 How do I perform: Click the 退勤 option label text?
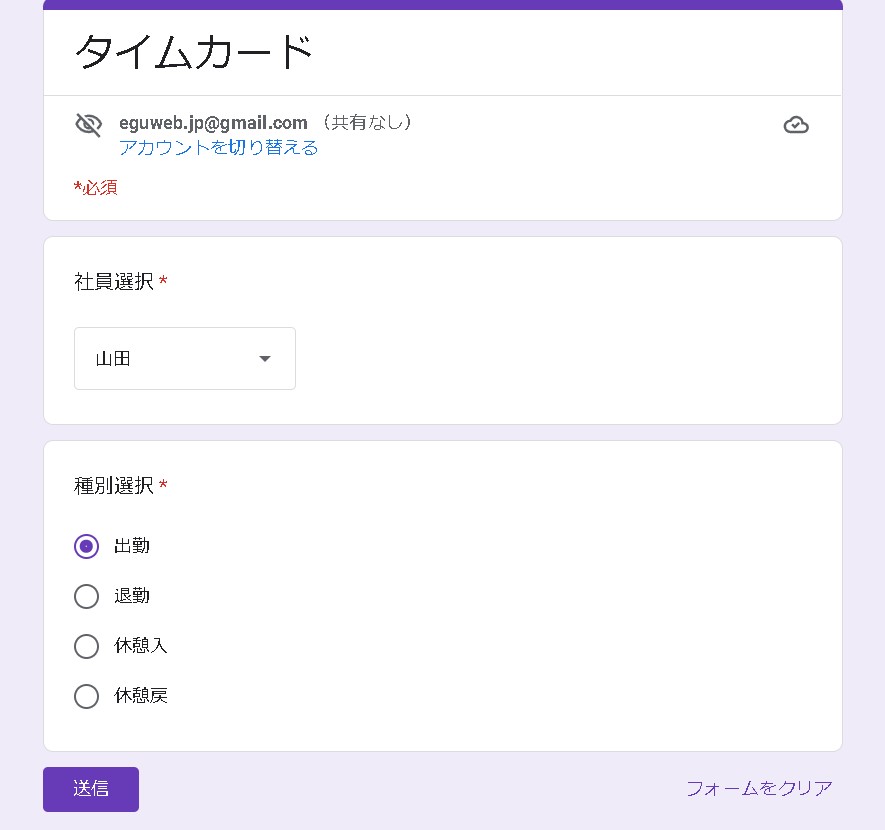[x=132, y=596]
